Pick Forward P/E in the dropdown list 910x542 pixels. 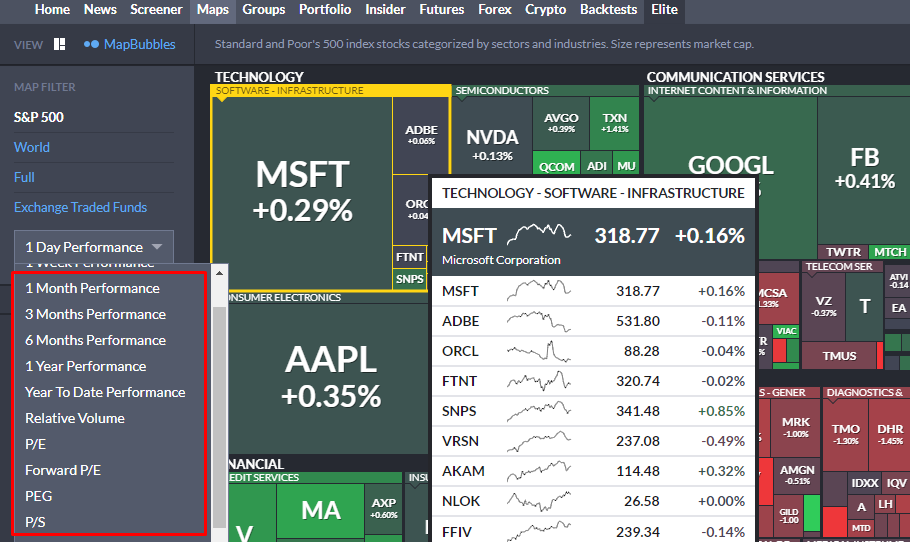coord(63,470)
